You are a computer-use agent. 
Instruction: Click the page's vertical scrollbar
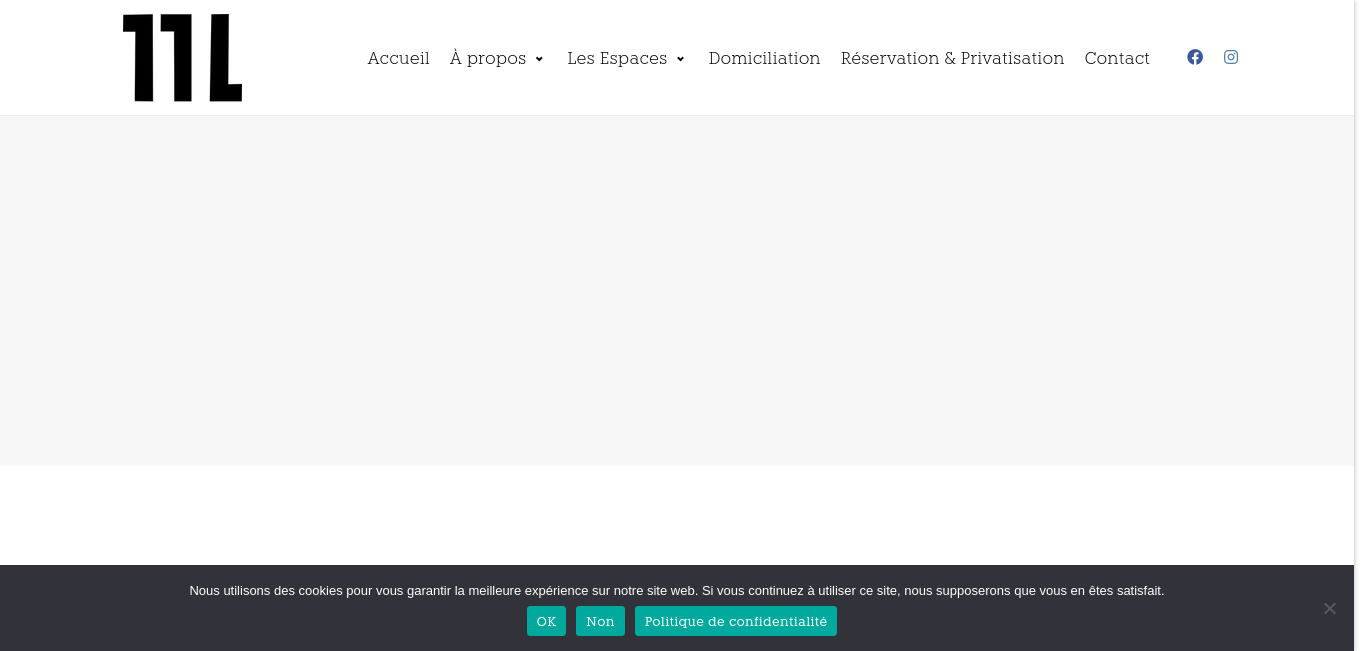point(1360,325)
